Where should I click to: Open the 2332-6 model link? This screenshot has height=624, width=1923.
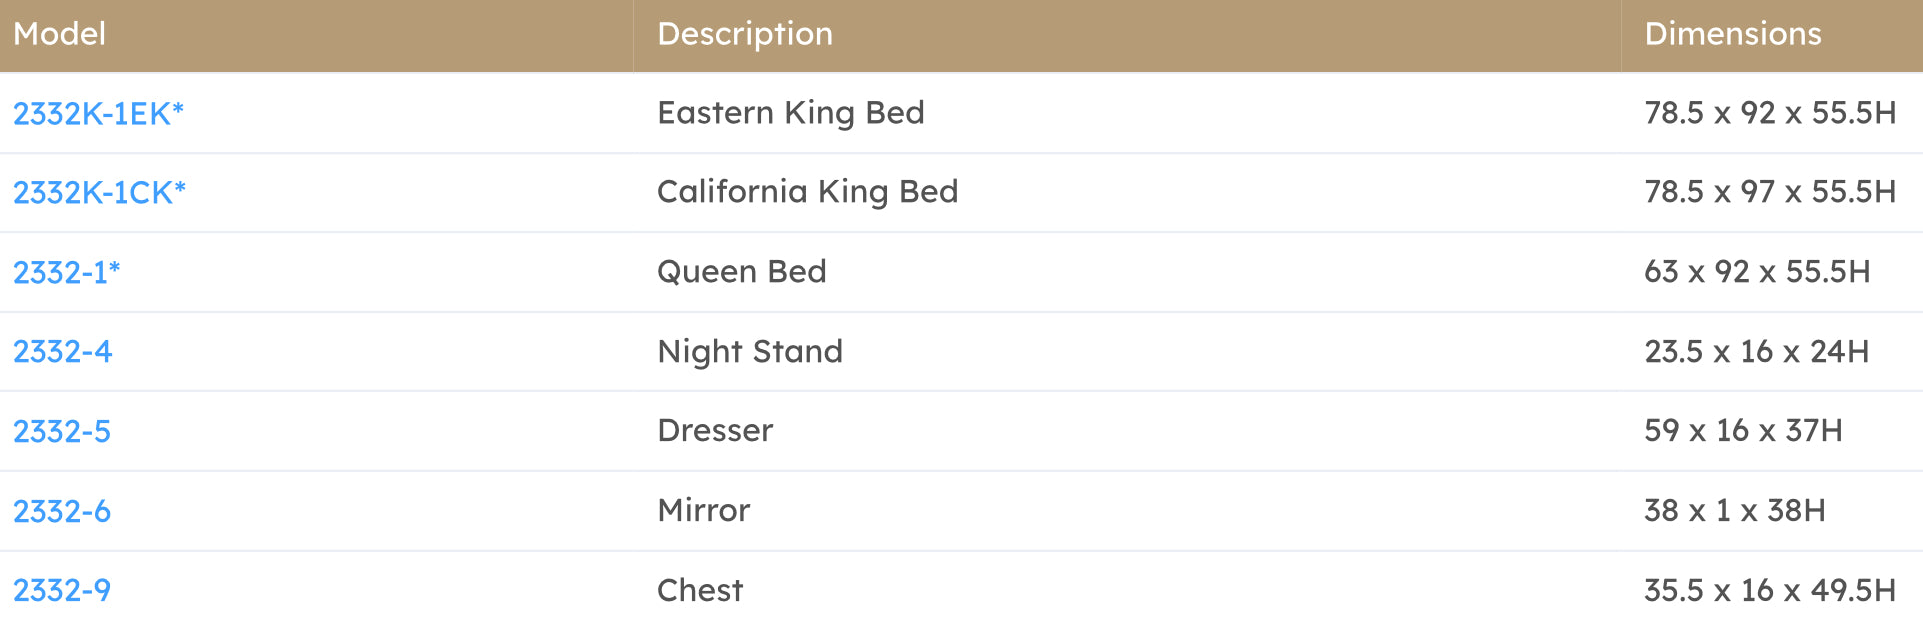[61, 512]
